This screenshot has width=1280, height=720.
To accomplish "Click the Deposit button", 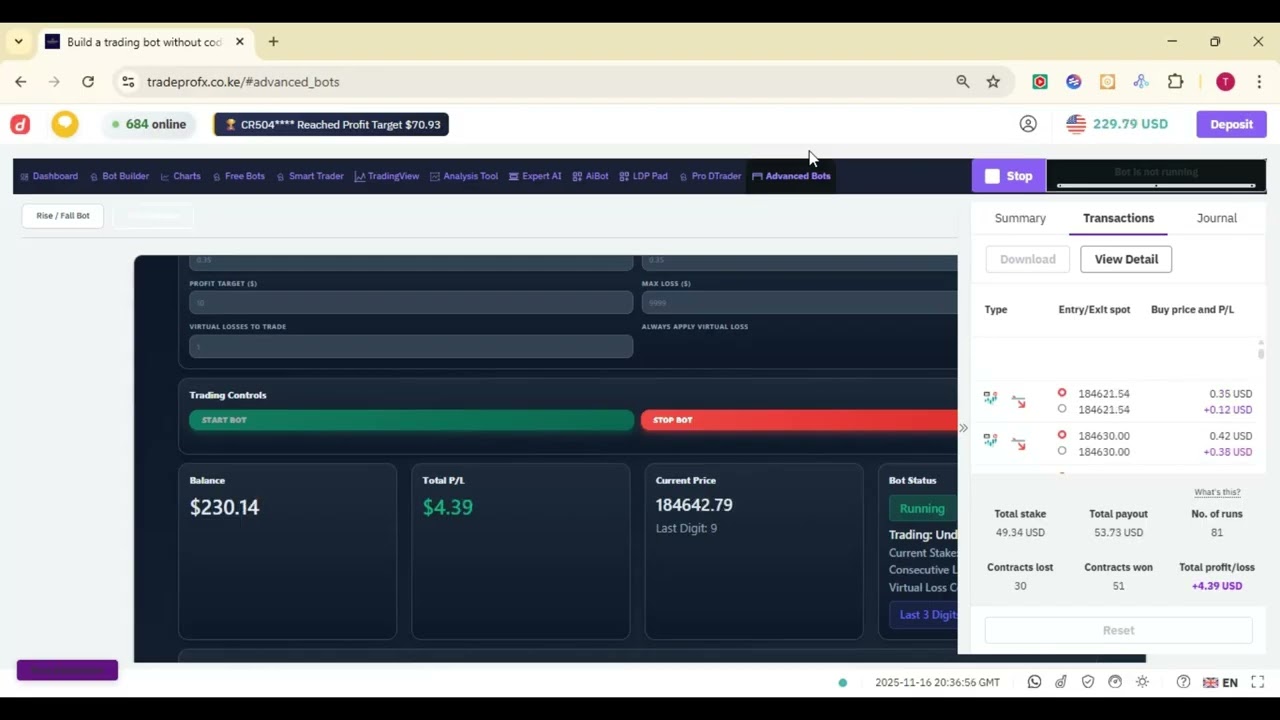I will [1231, 124].
